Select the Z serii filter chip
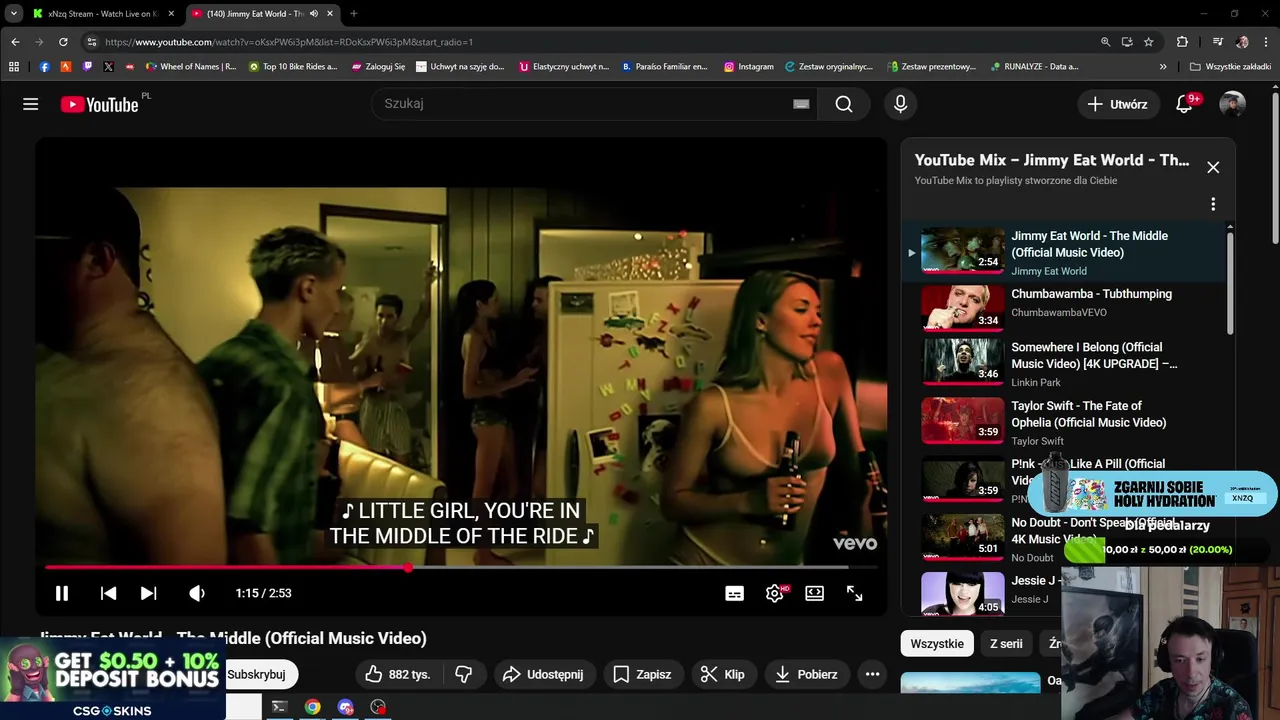1280x720 pixels. (1006, 644)
